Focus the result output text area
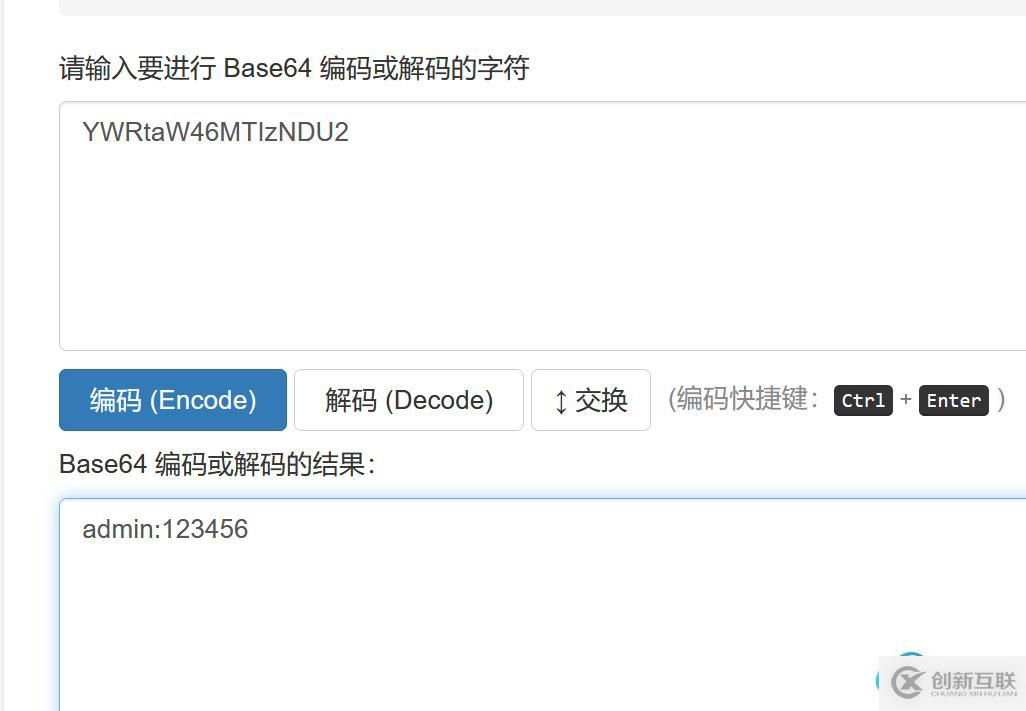The image size is (1026, 711). click(542, 605)
